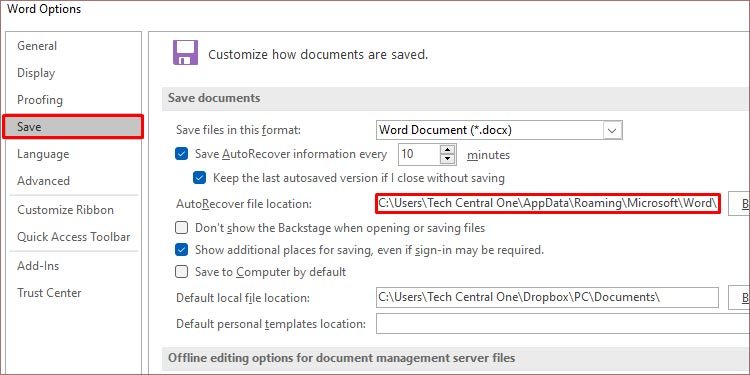Click the AutoRecover file location field
The image size is (750, 375).
(548, 203)
